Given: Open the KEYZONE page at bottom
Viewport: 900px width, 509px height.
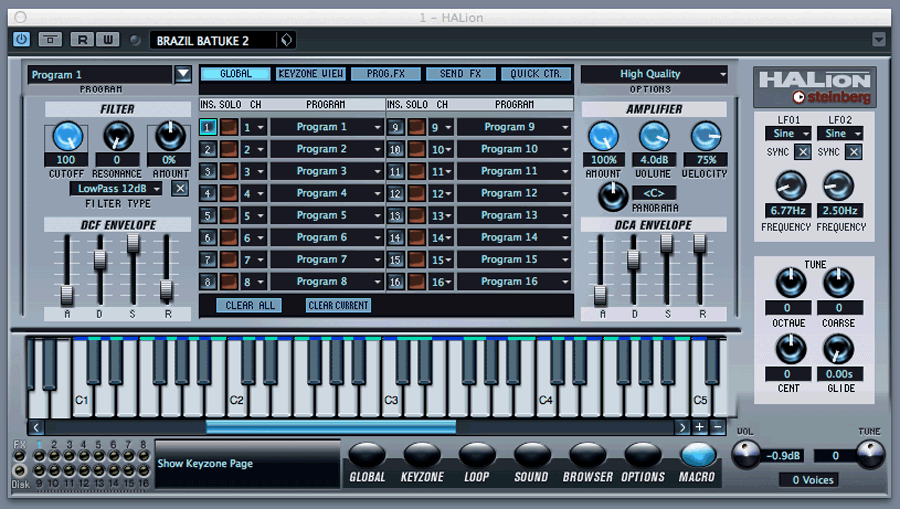Looking at the screenshot, I should click(x=422, y=456).
